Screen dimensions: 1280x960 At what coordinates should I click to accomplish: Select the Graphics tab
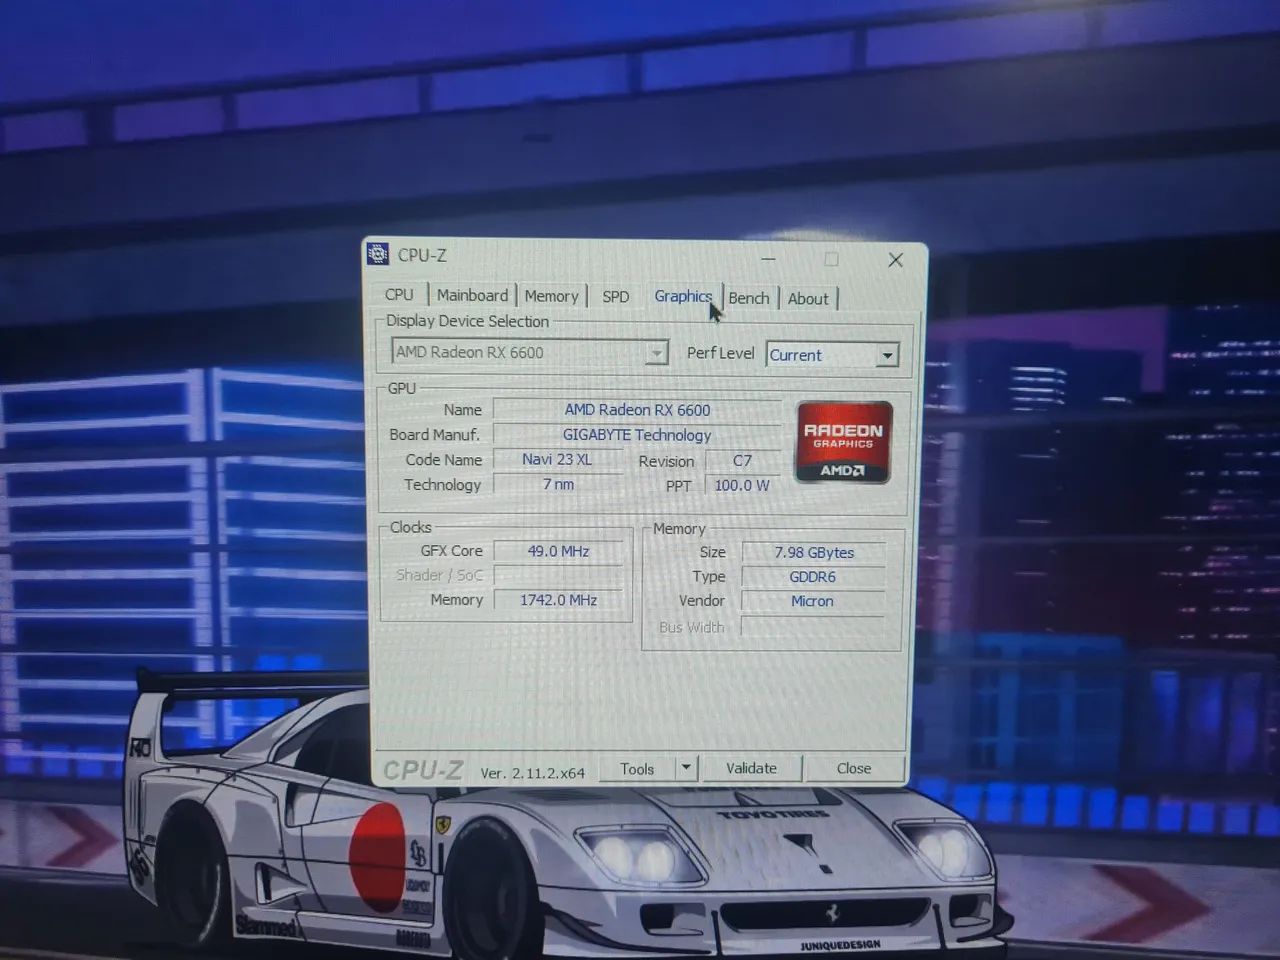click(x=683, y=296)
